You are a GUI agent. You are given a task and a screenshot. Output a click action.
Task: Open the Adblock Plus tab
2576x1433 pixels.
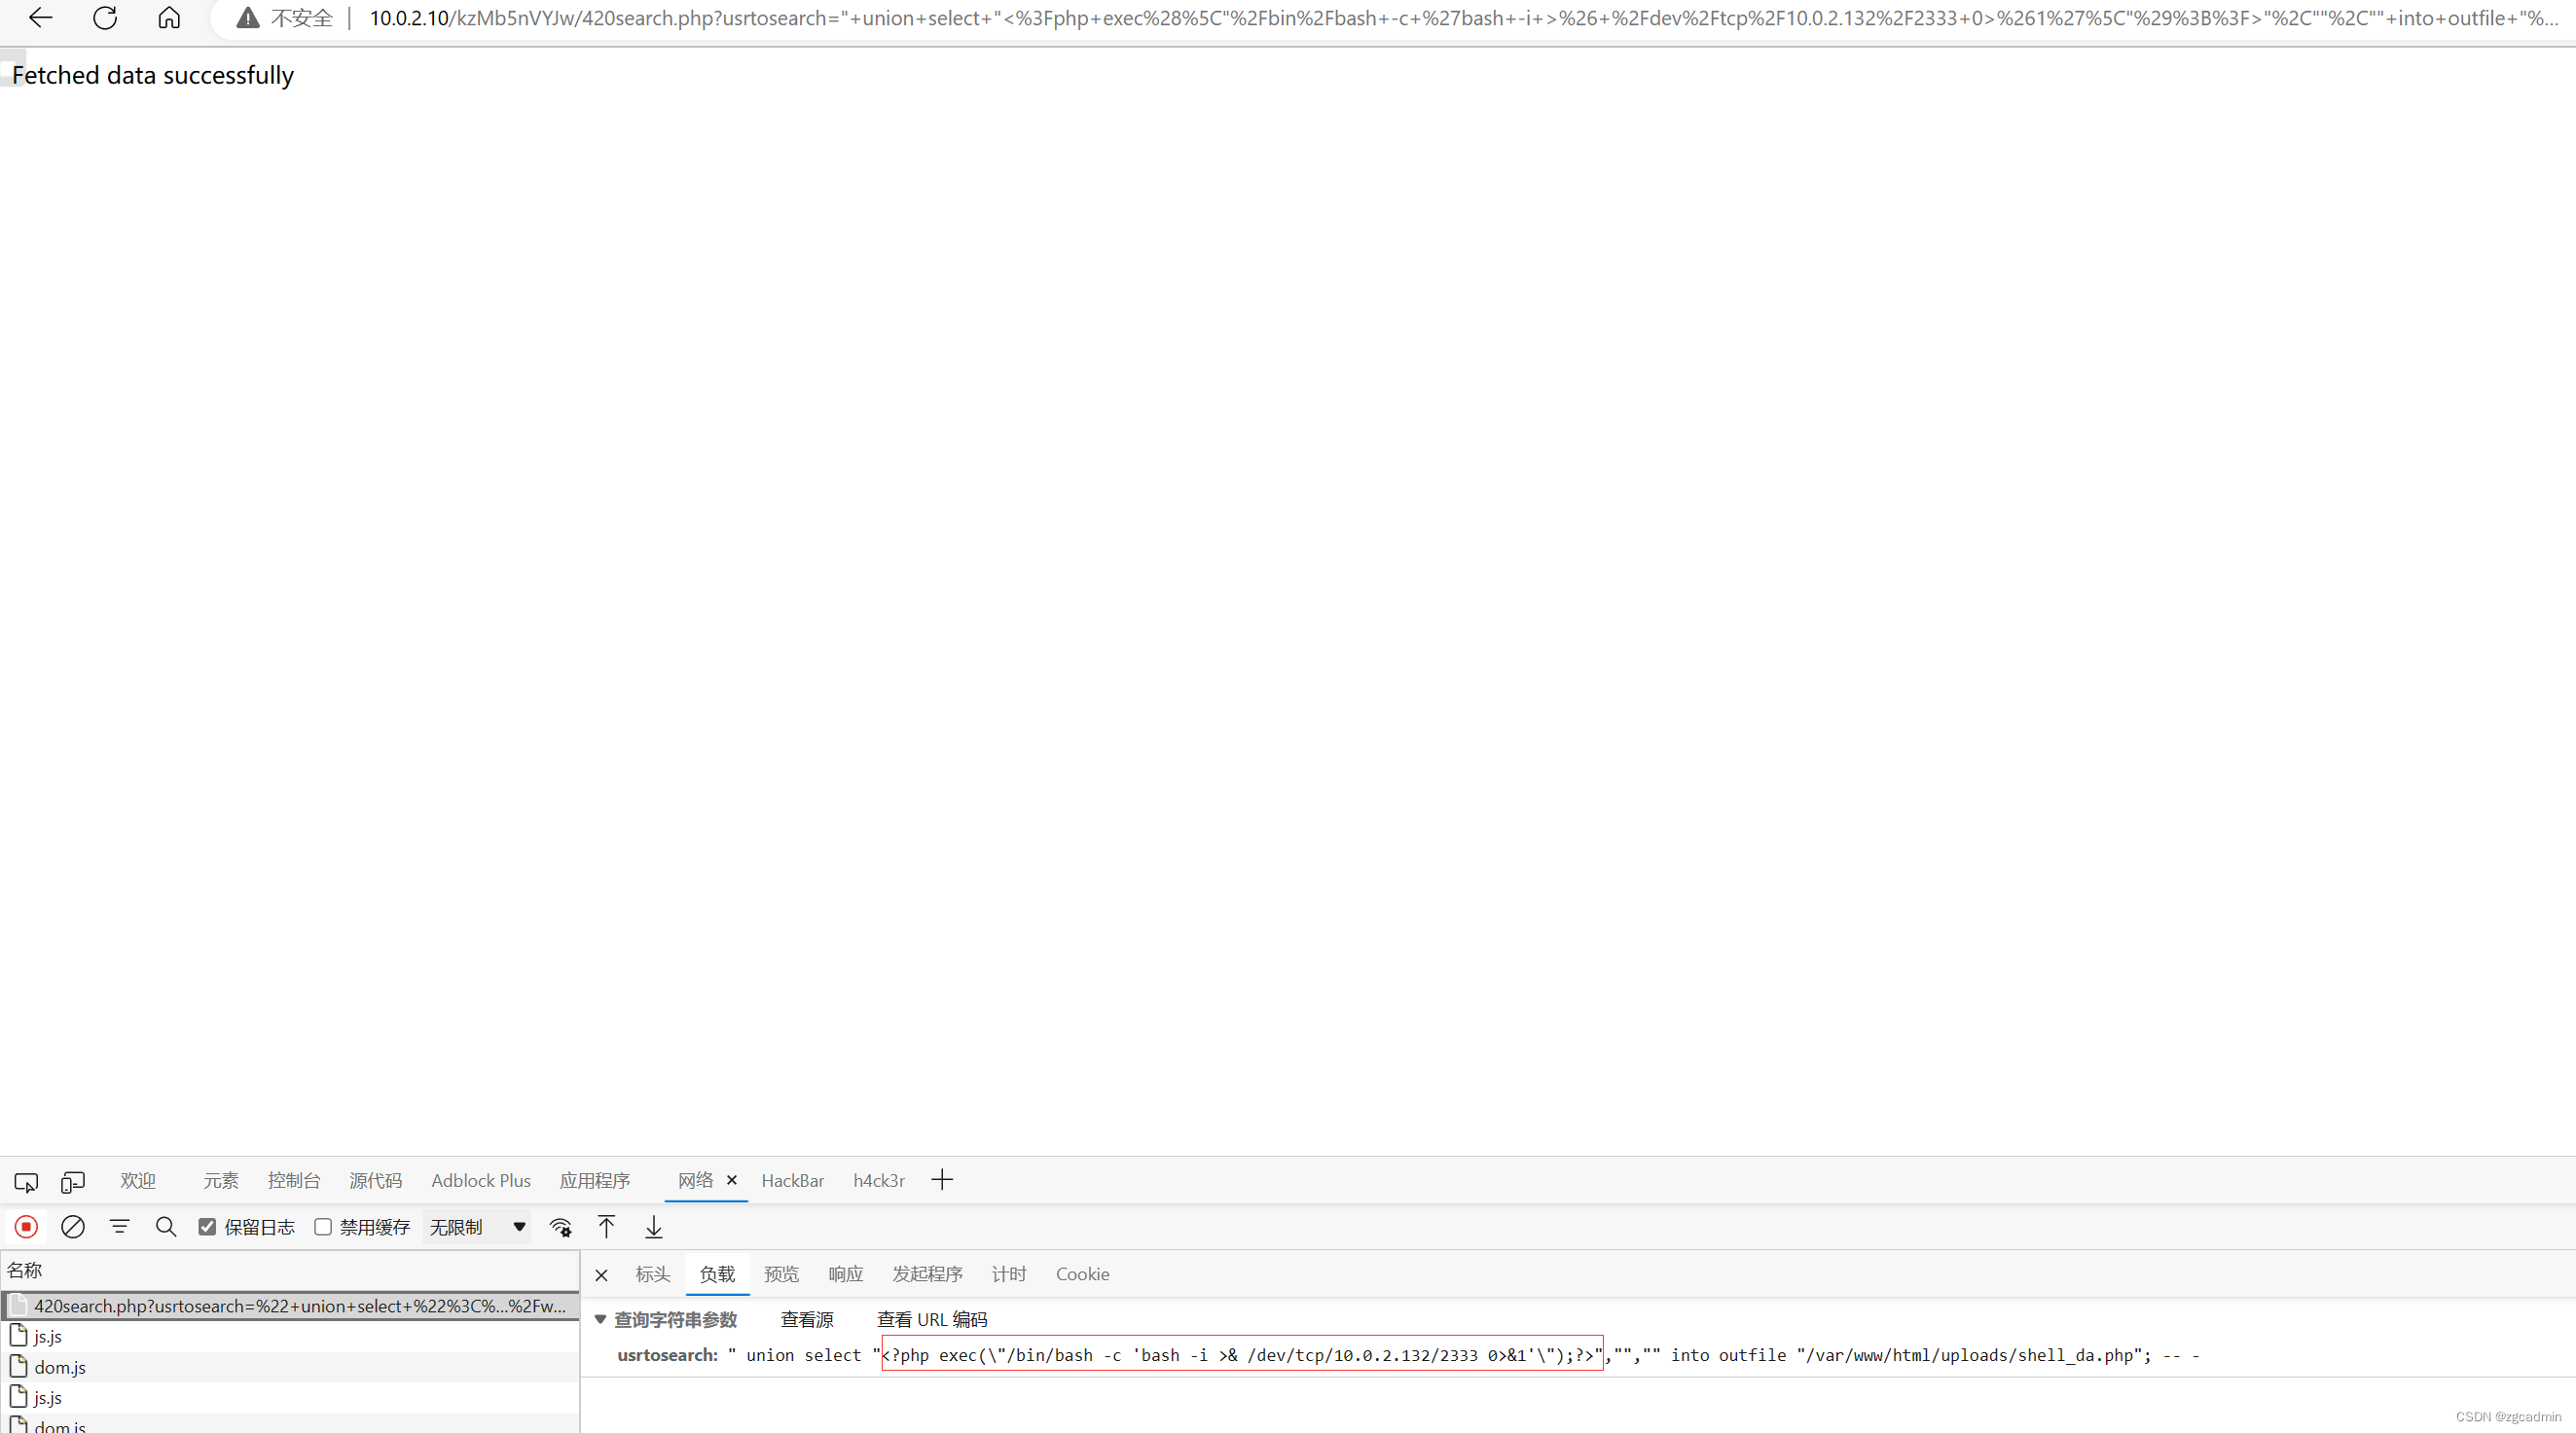[x=481, y=1181]
